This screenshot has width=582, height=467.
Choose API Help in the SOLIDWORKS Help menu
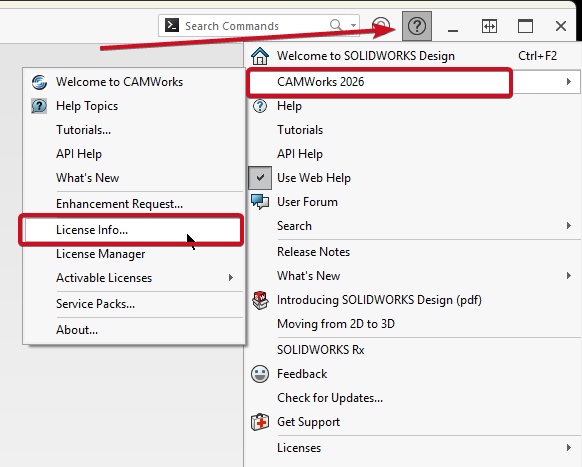300,154
